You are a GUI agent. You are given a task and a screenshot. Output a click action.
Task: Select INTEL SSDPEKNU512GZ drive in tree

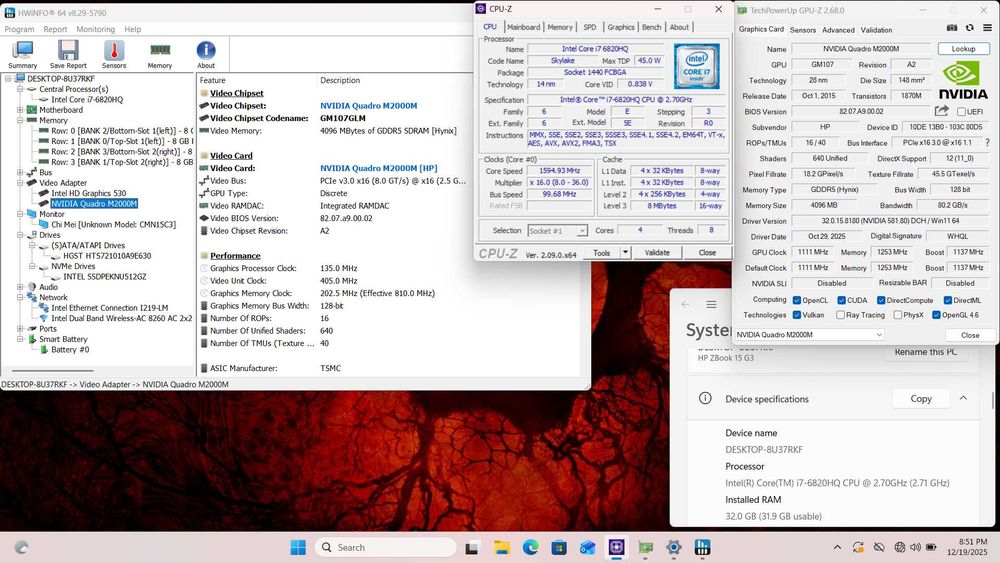pos(105,277)
